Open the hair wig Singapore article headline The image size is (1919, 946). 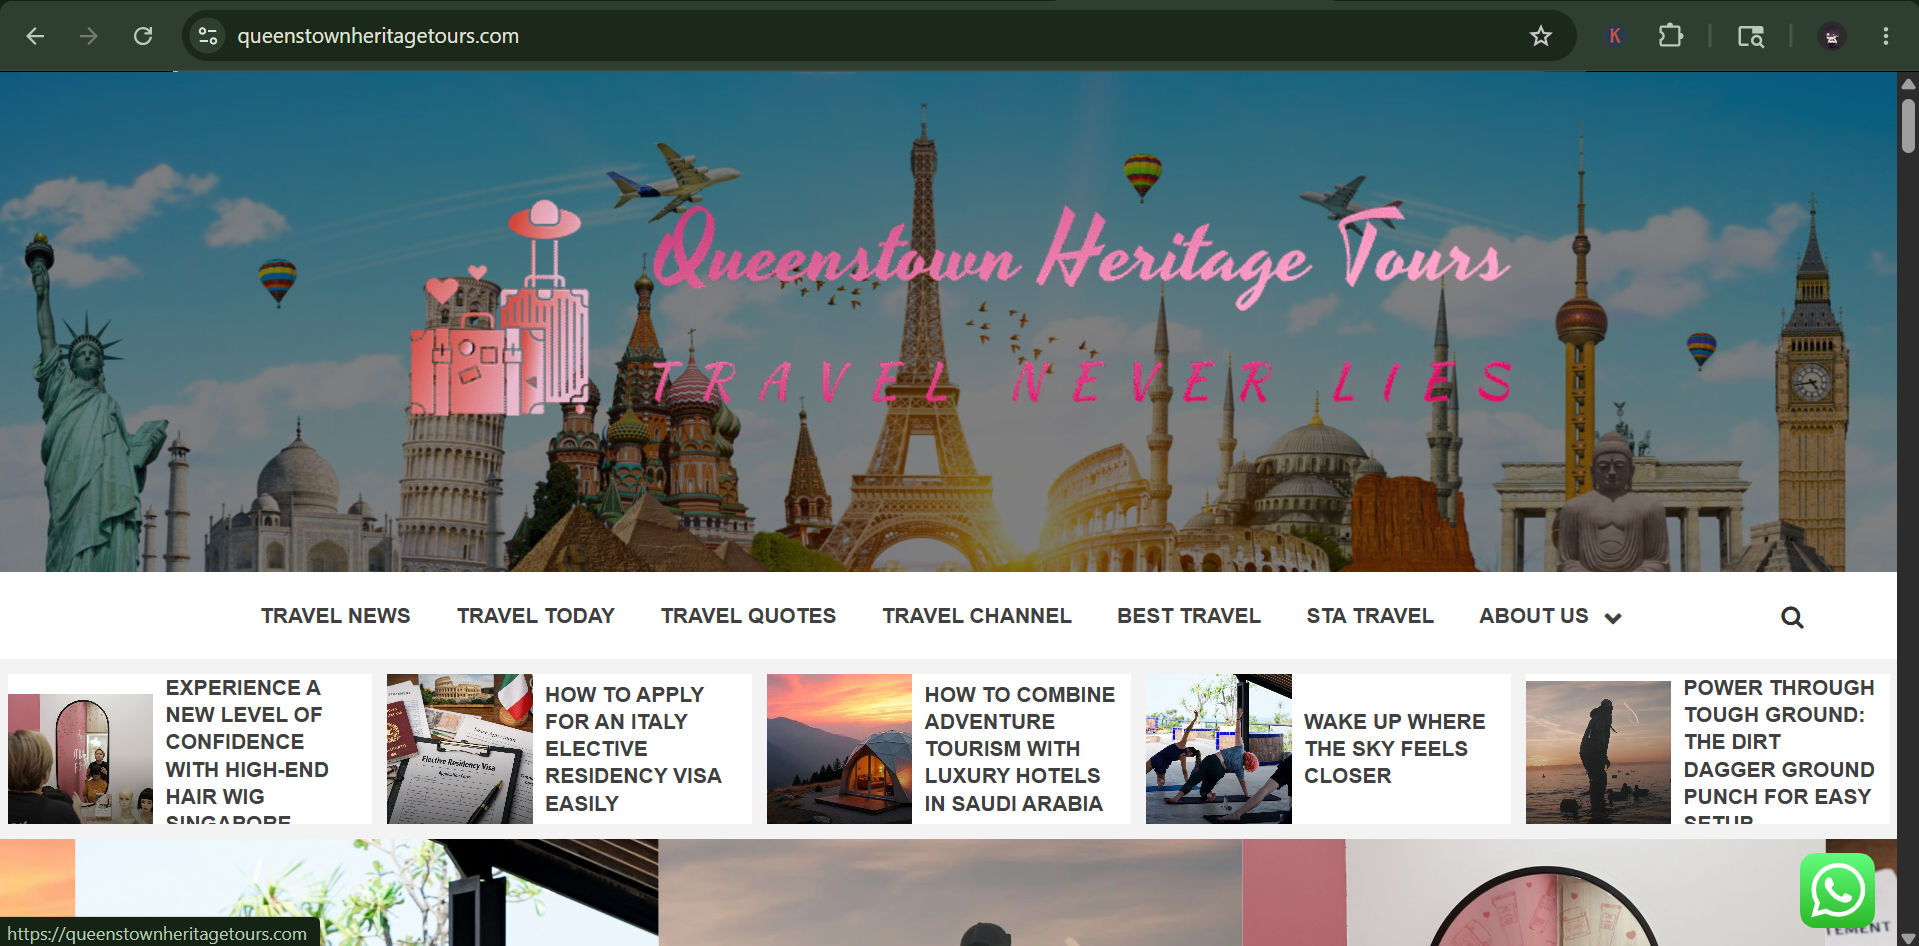247,750
